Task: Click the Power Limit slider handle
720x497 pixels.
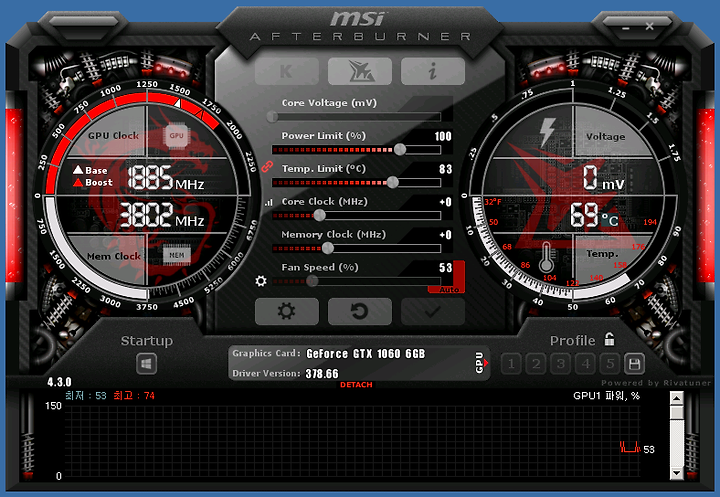Action: pos(400,149)
